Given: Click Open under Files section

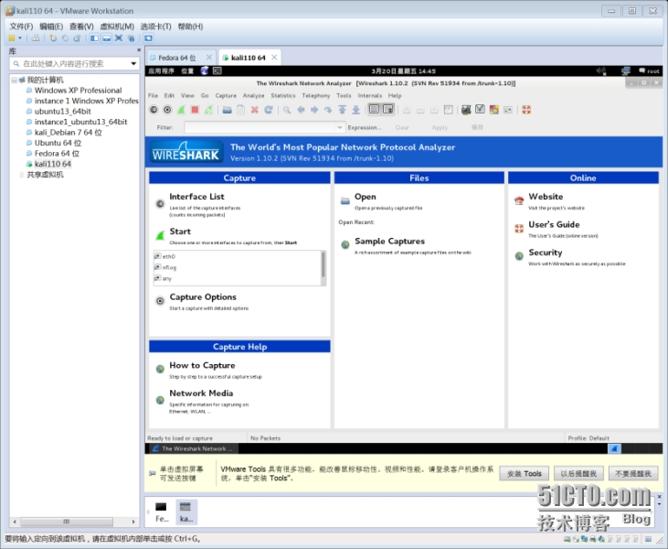Looking at the screenshot, I should [x=365, y=197].
